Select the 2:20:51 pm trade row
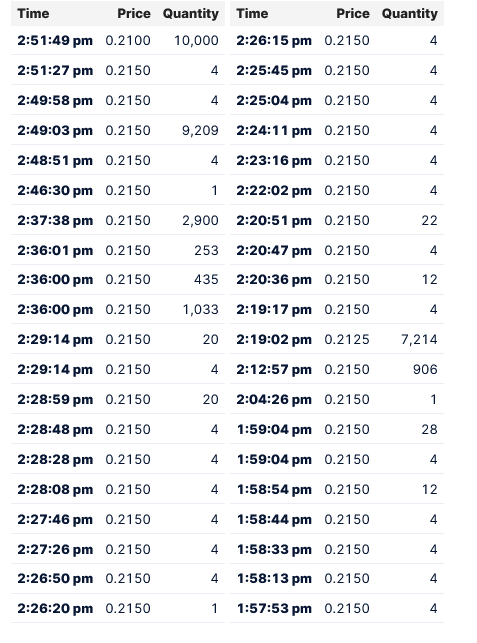This screenshot has height=643, width=477. click(337, 221)
